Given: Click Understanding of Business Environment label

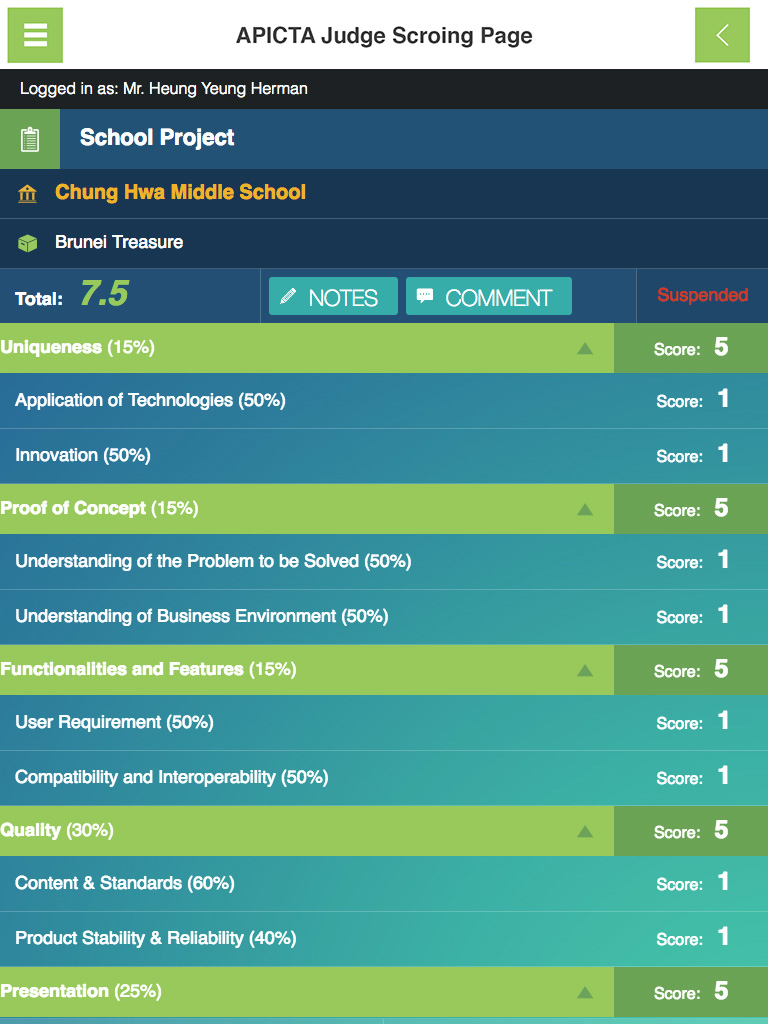Looking at the screenshot, I should 202,616.
